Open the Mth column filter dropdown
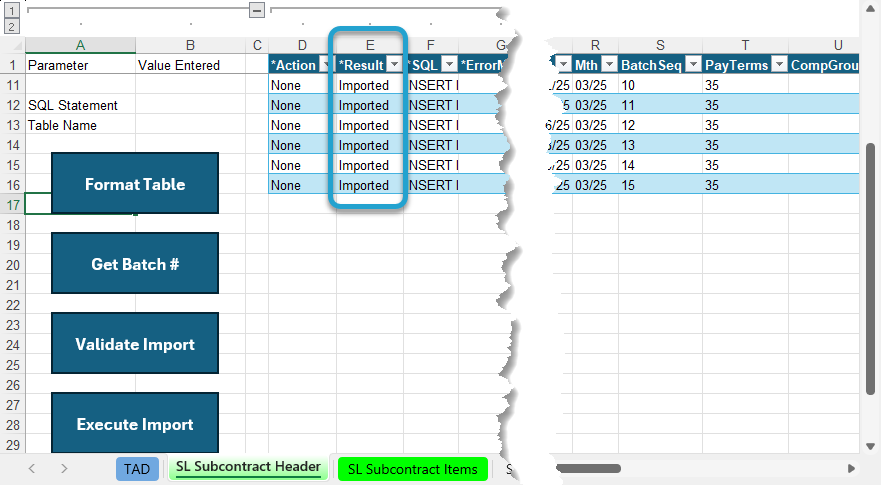Screen dimensions: 881x485 pyautogui.click(x=609, y=65)
